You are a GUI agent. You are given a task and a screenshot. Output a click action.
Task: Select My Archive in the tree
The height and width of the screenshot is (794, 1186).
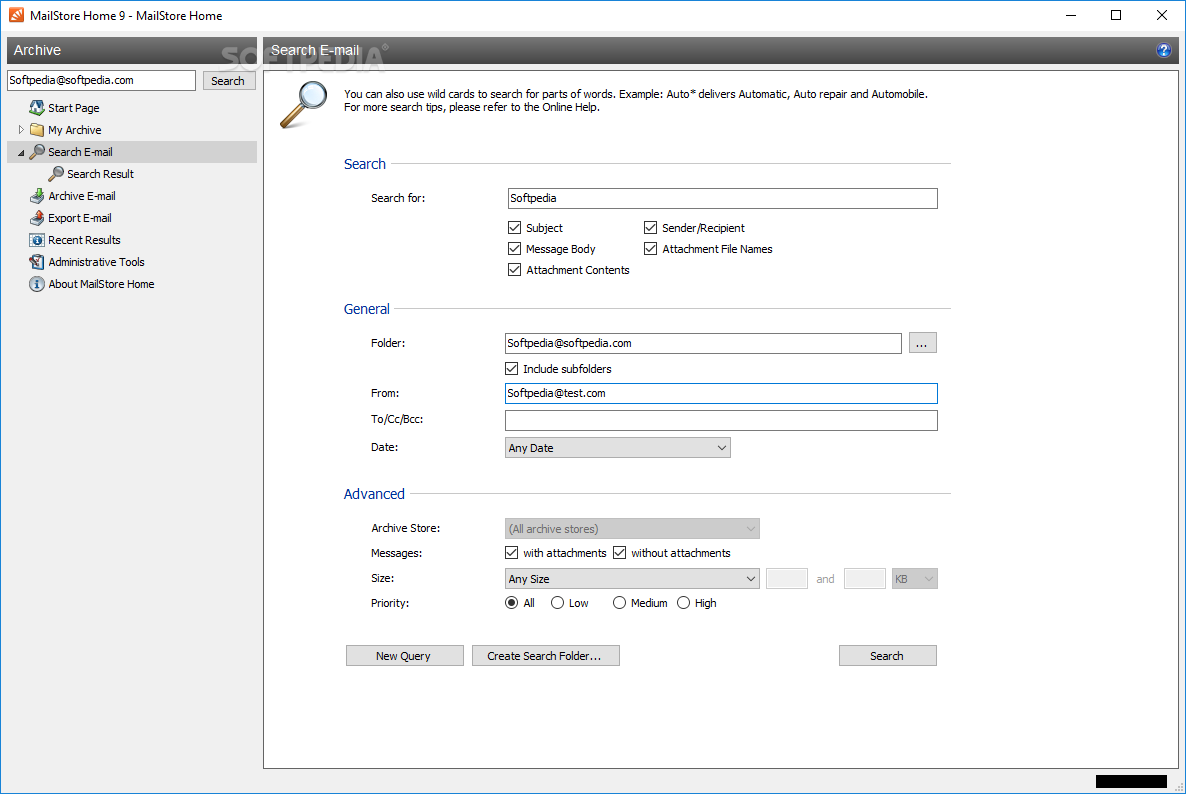(x=74, y=130)
